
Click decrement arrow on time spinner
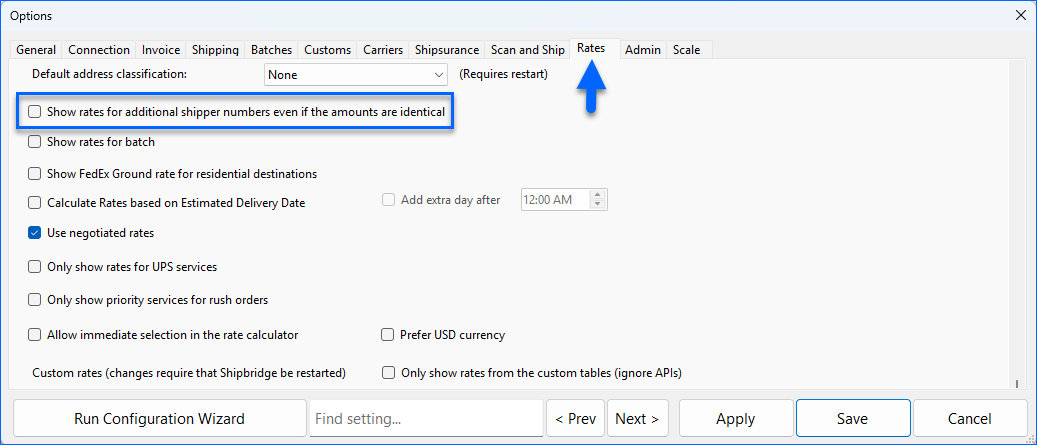click(x=598, y=205)
